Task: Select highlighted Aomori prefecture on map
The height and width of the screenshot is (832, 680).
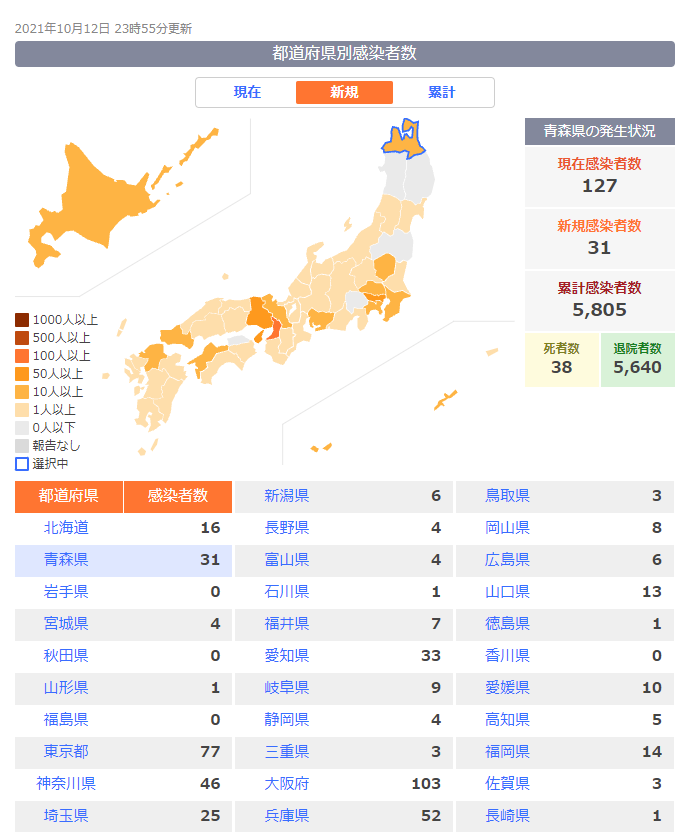Action: click(x=404, y=141)
